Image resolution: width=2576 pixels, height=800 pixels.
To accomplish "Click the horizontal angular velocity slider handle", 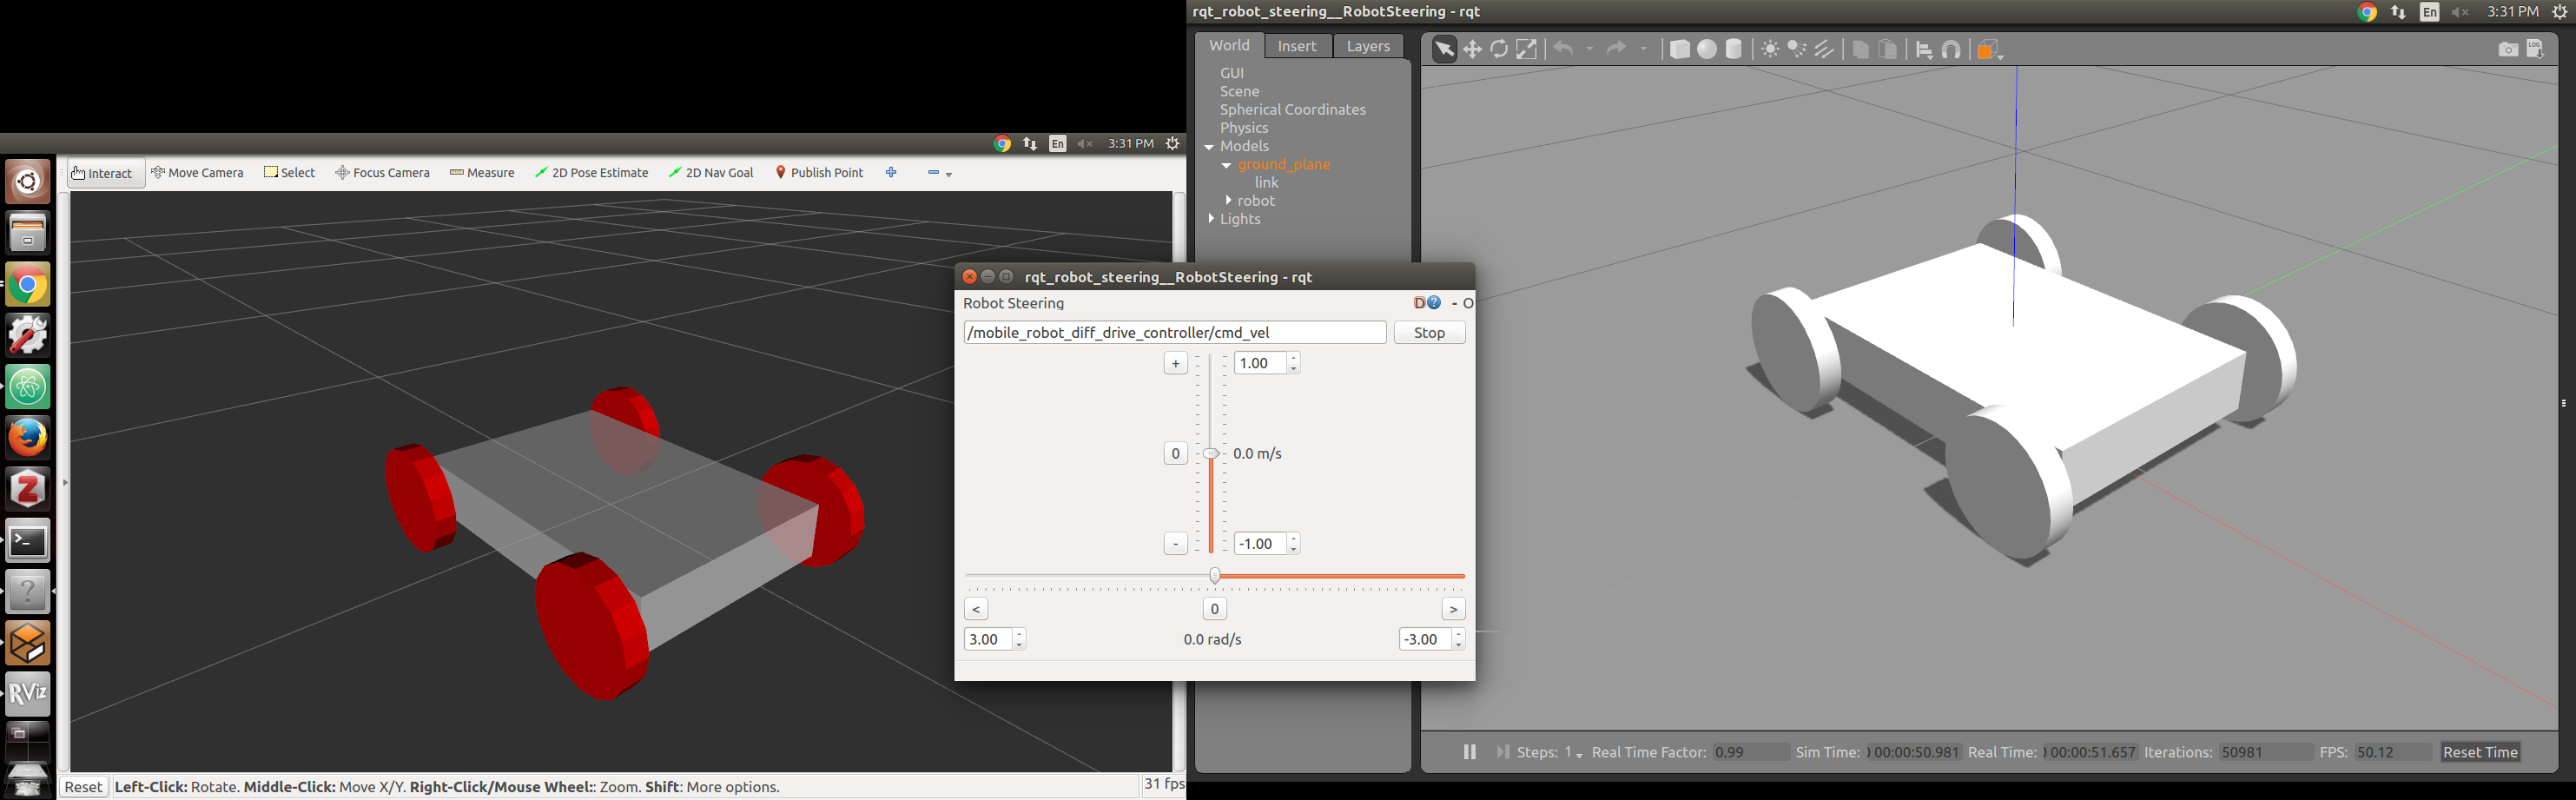I will 1215,576.
